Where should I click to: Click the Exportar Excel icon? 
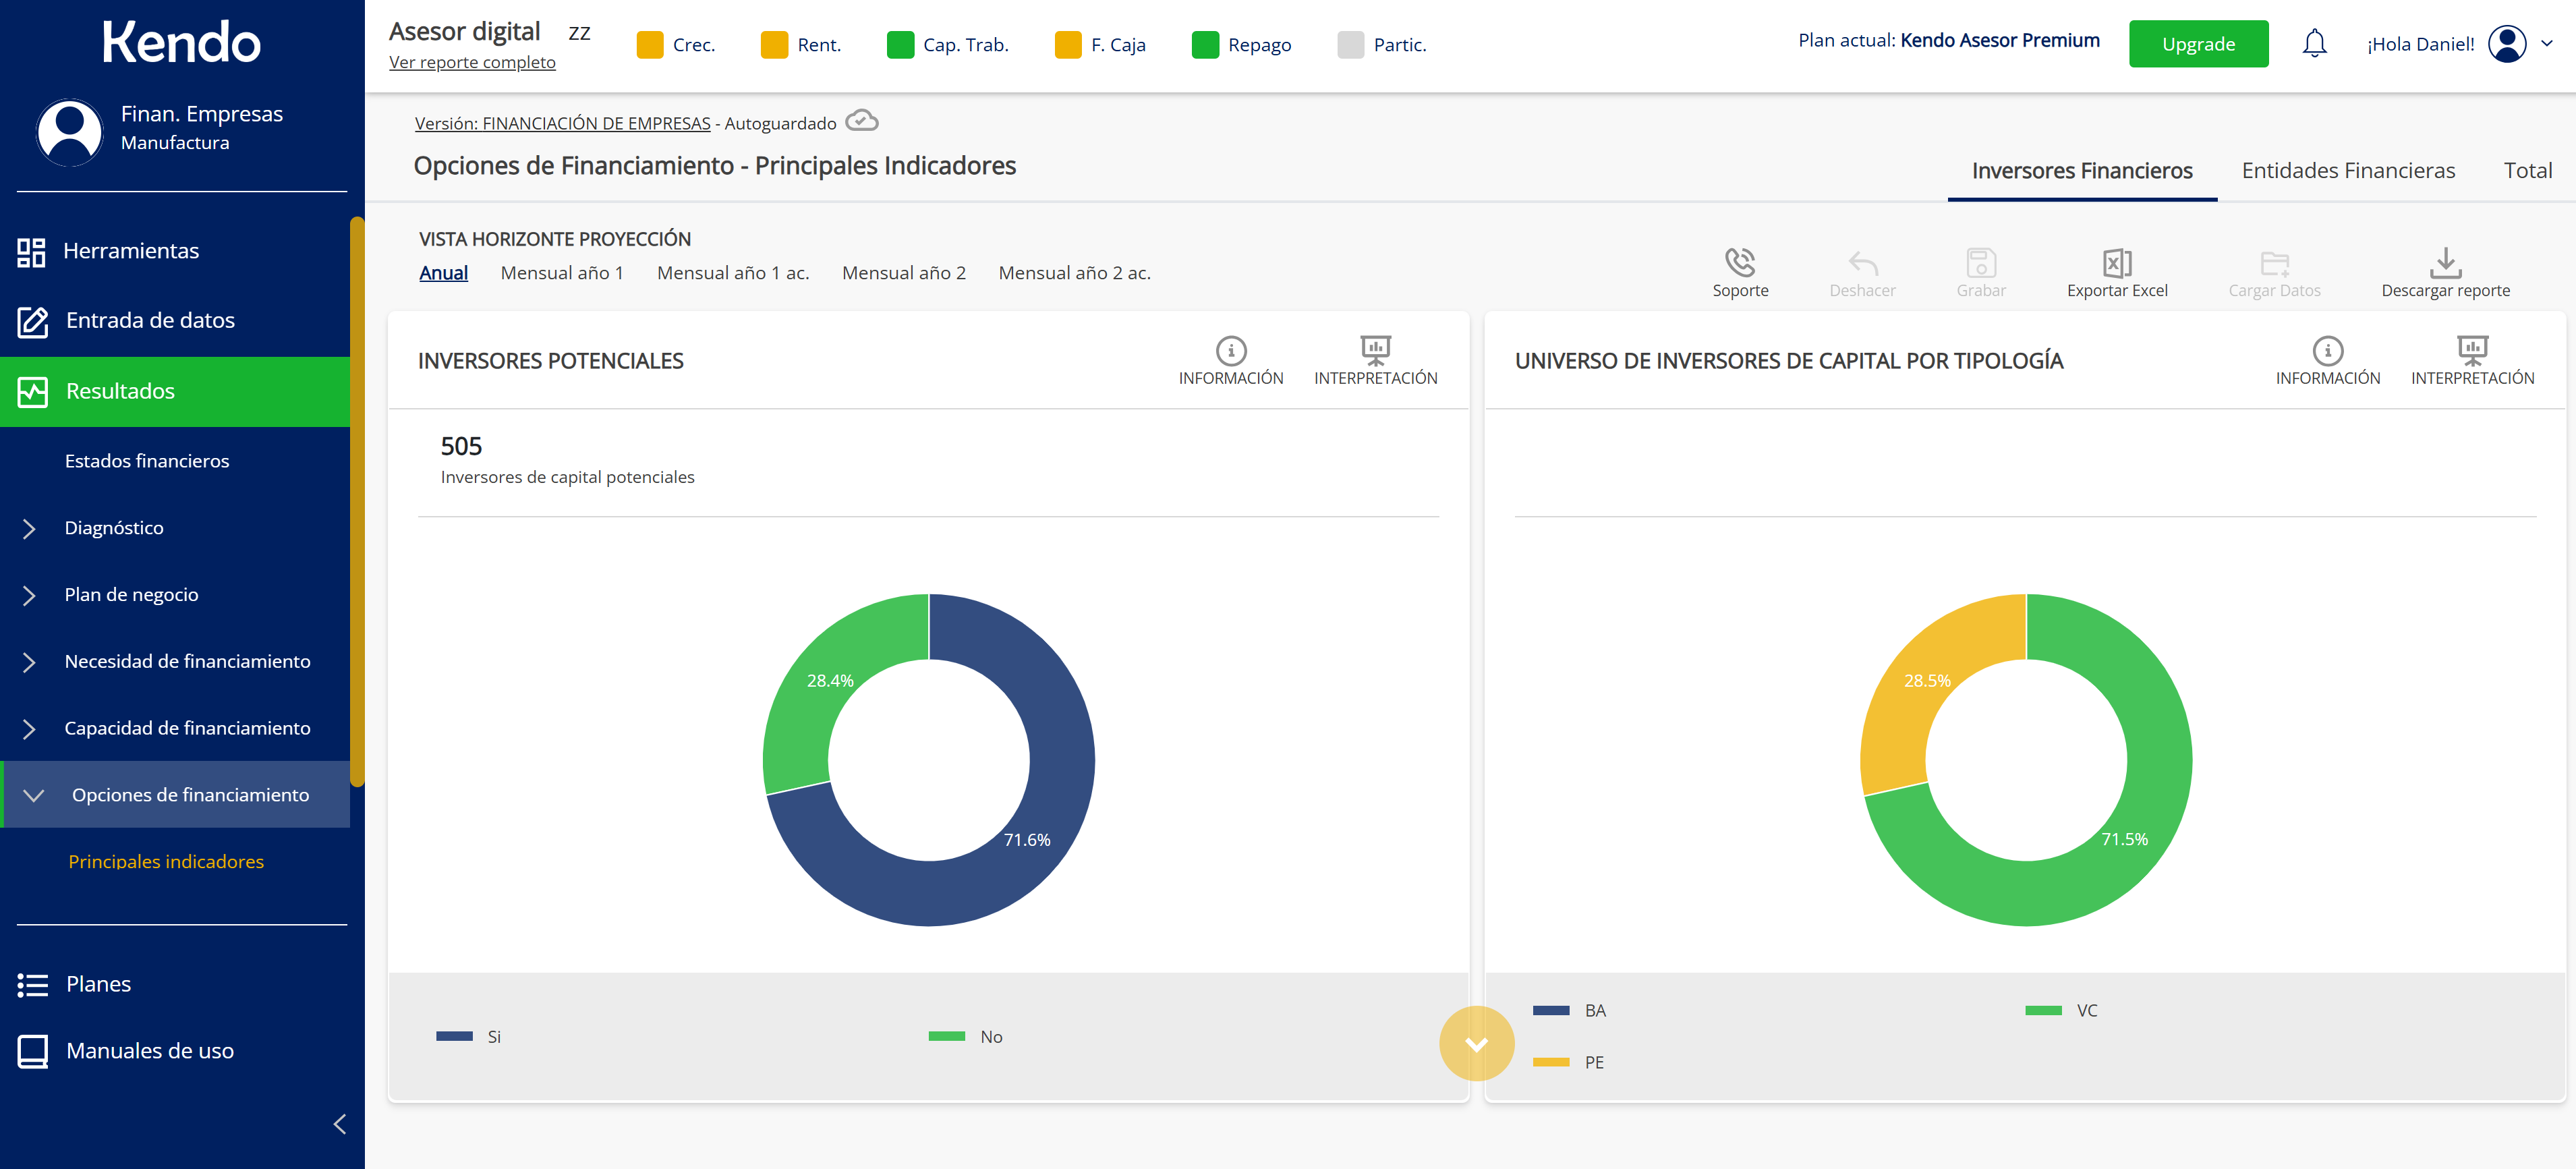tap(2116, 262)
